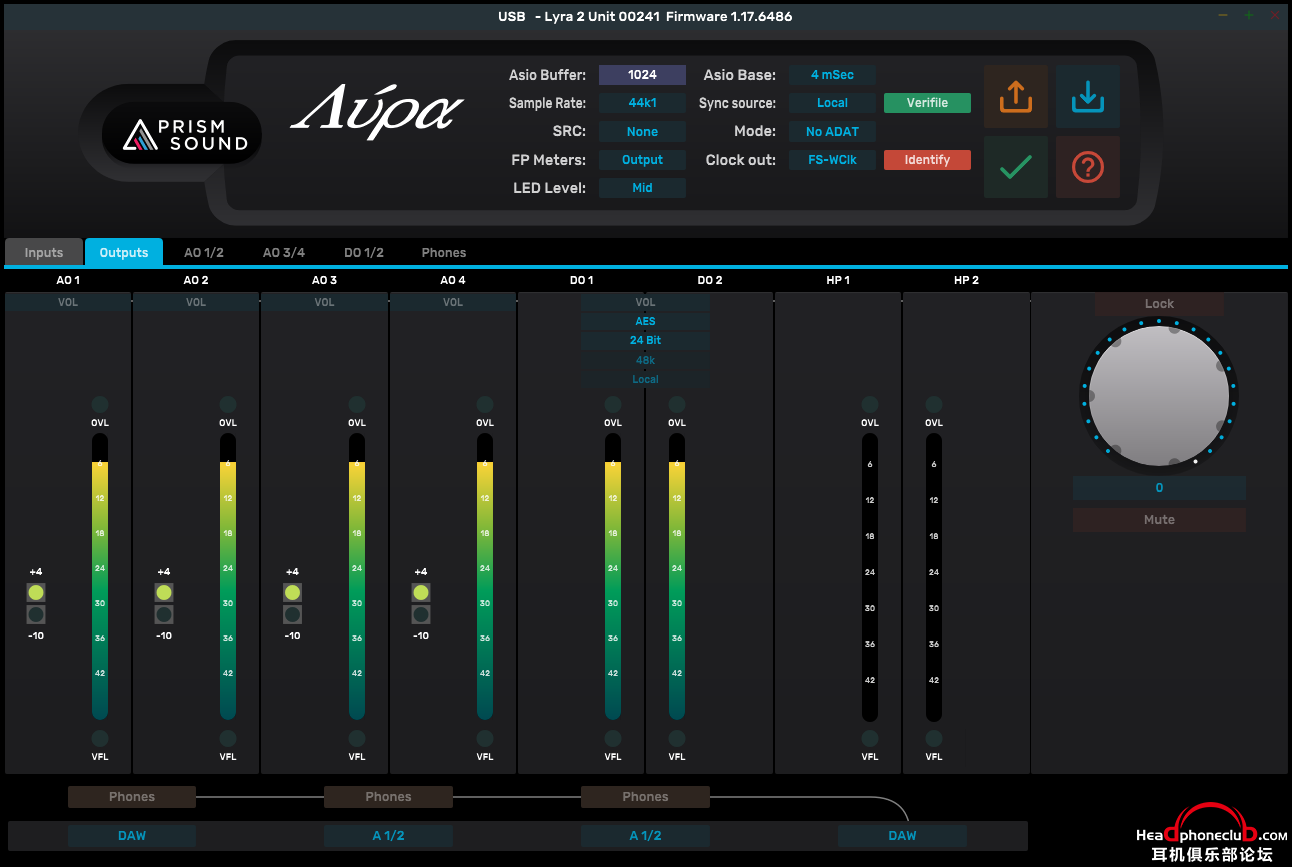Click the last DAW source selector
Viewport: 1292px width, 867px height.
coord(902,836)
